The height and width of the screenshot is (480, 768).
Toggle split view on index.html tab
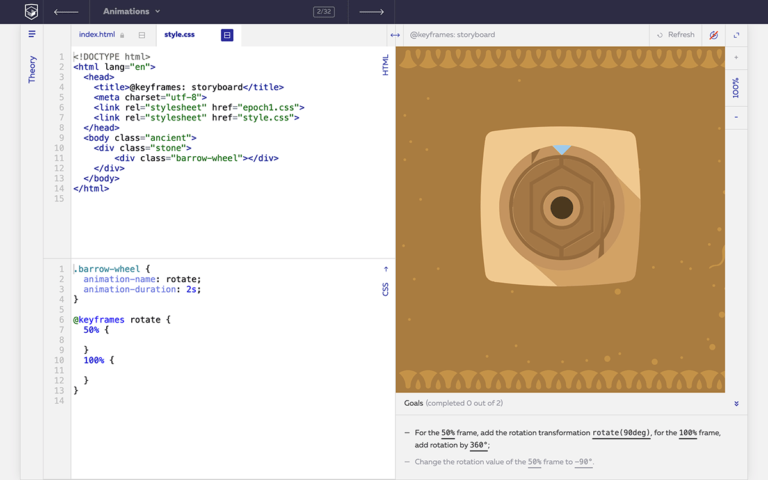(x=142, y=35)
